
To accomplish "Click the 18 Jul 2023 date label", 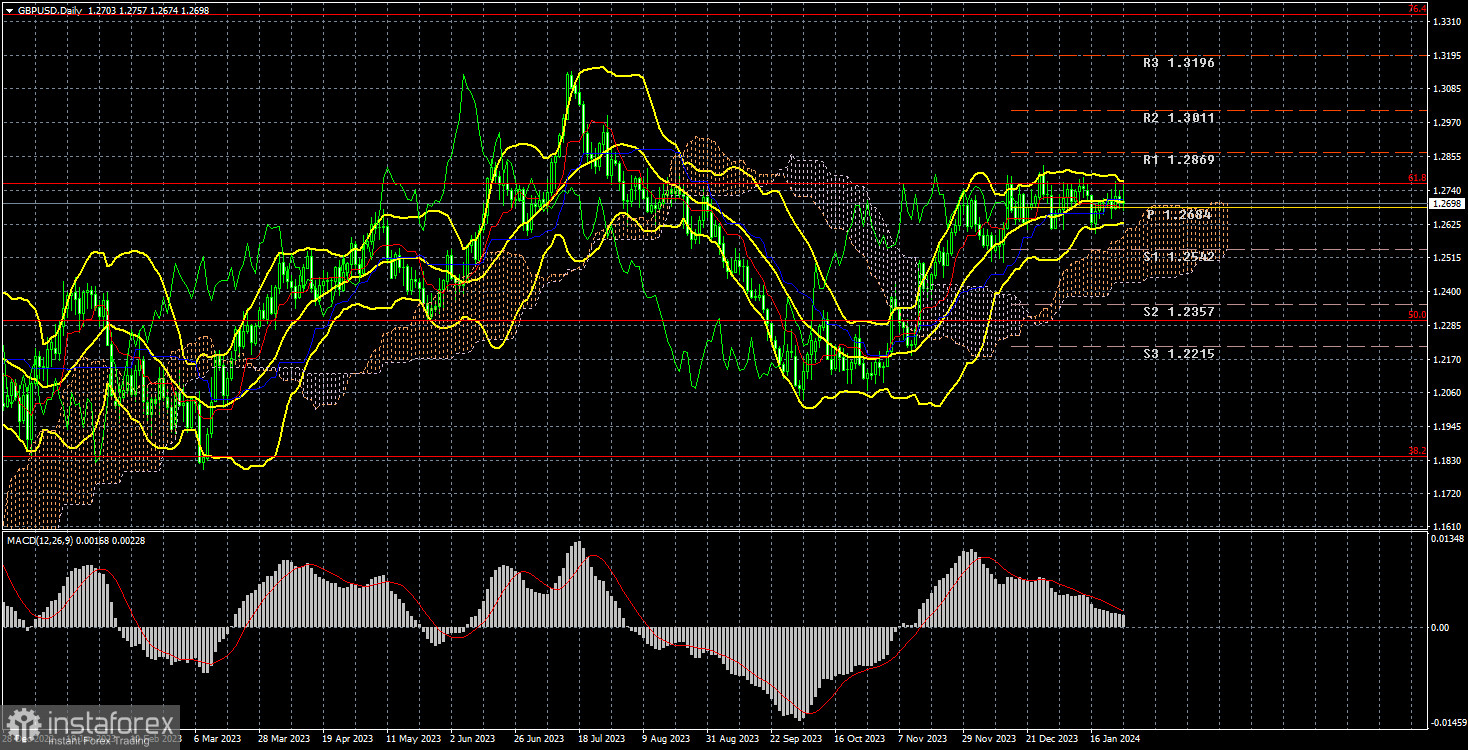I will click(600, 739).
